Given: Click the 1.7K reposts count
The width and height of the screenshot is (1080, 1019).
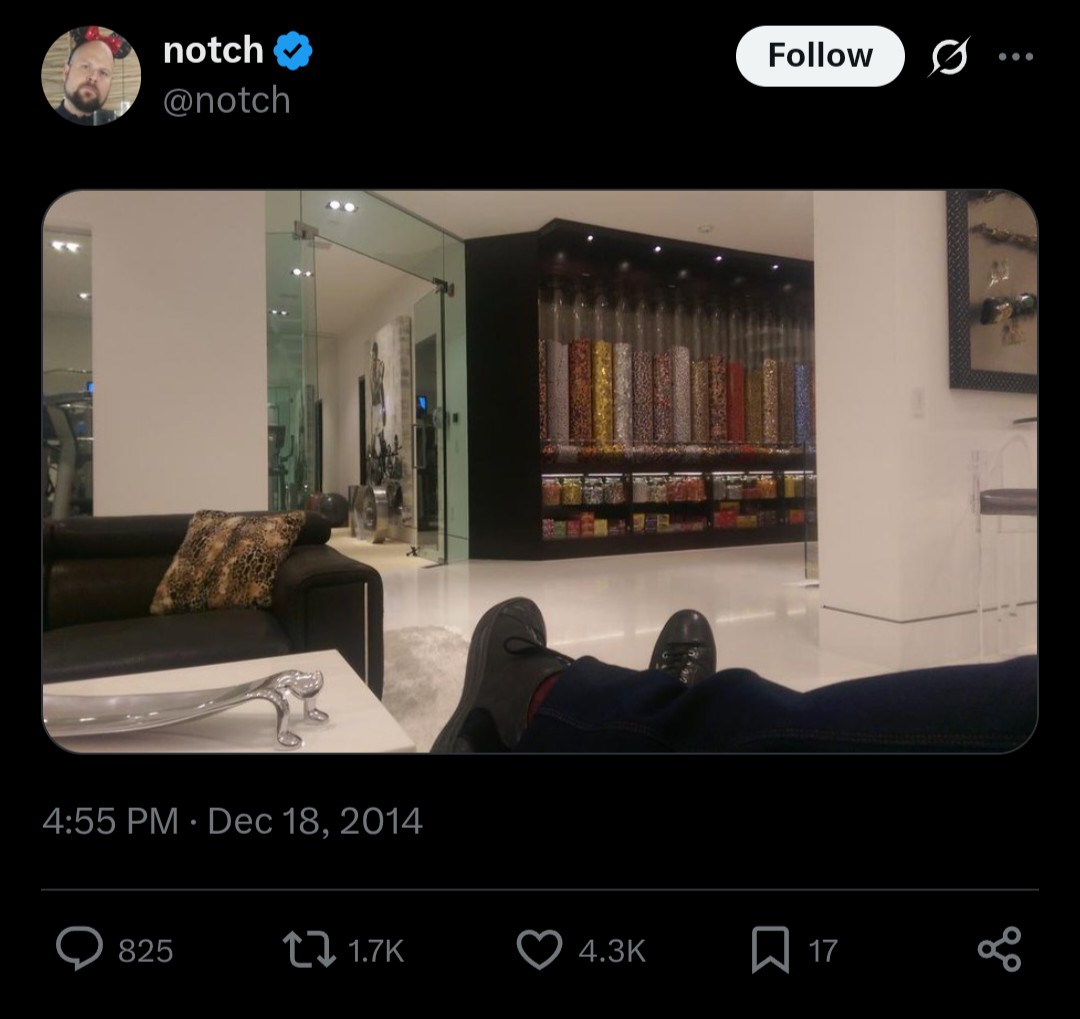Looking at the screenshot, I should pos(375,951).
